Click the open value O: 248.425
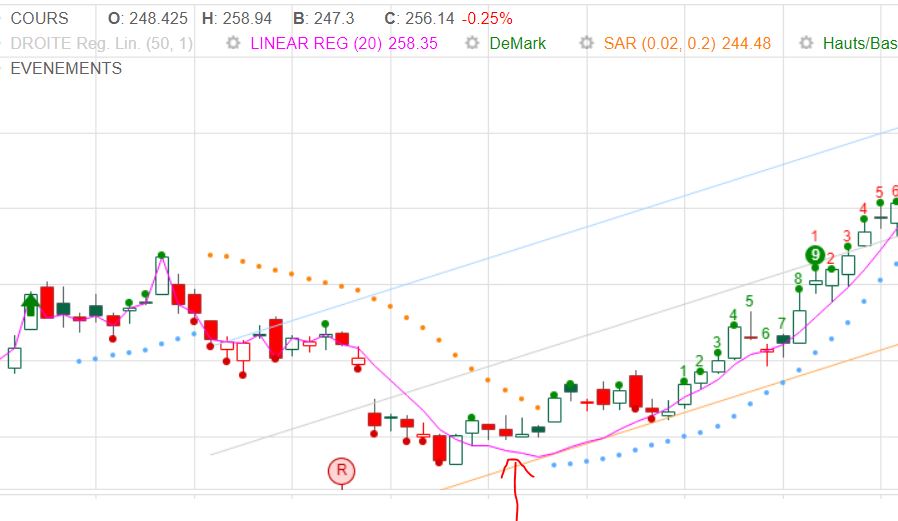The height and width of the screenshot is (521, 898). click(148, 18)
